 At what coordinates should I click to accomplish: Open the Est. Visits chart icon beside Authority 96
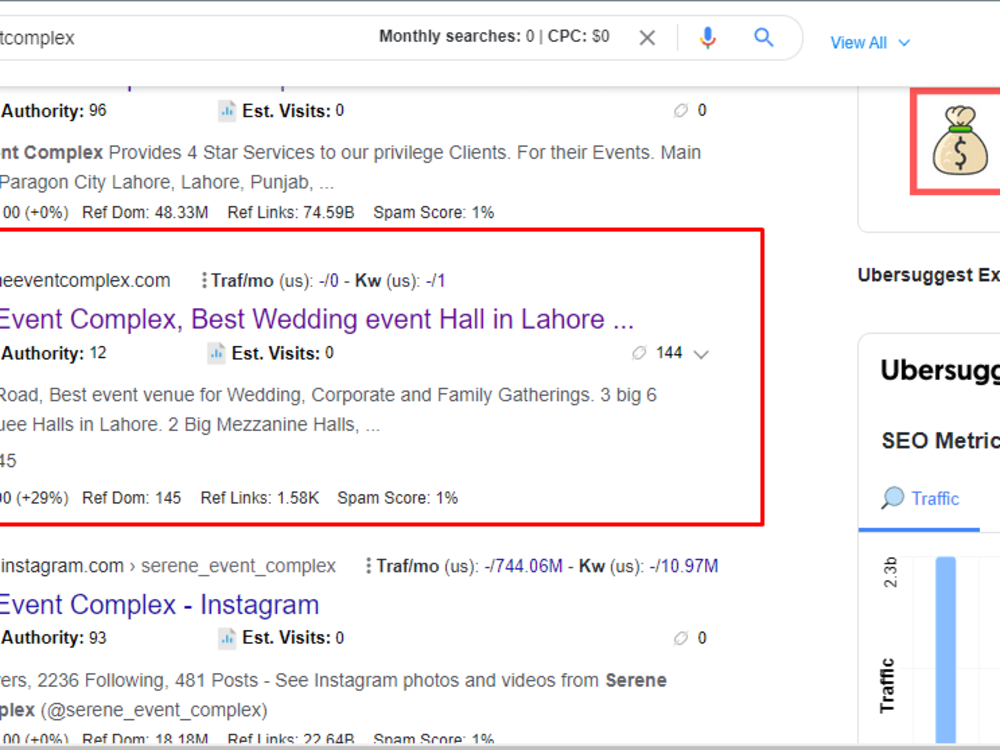coord(227,111)
